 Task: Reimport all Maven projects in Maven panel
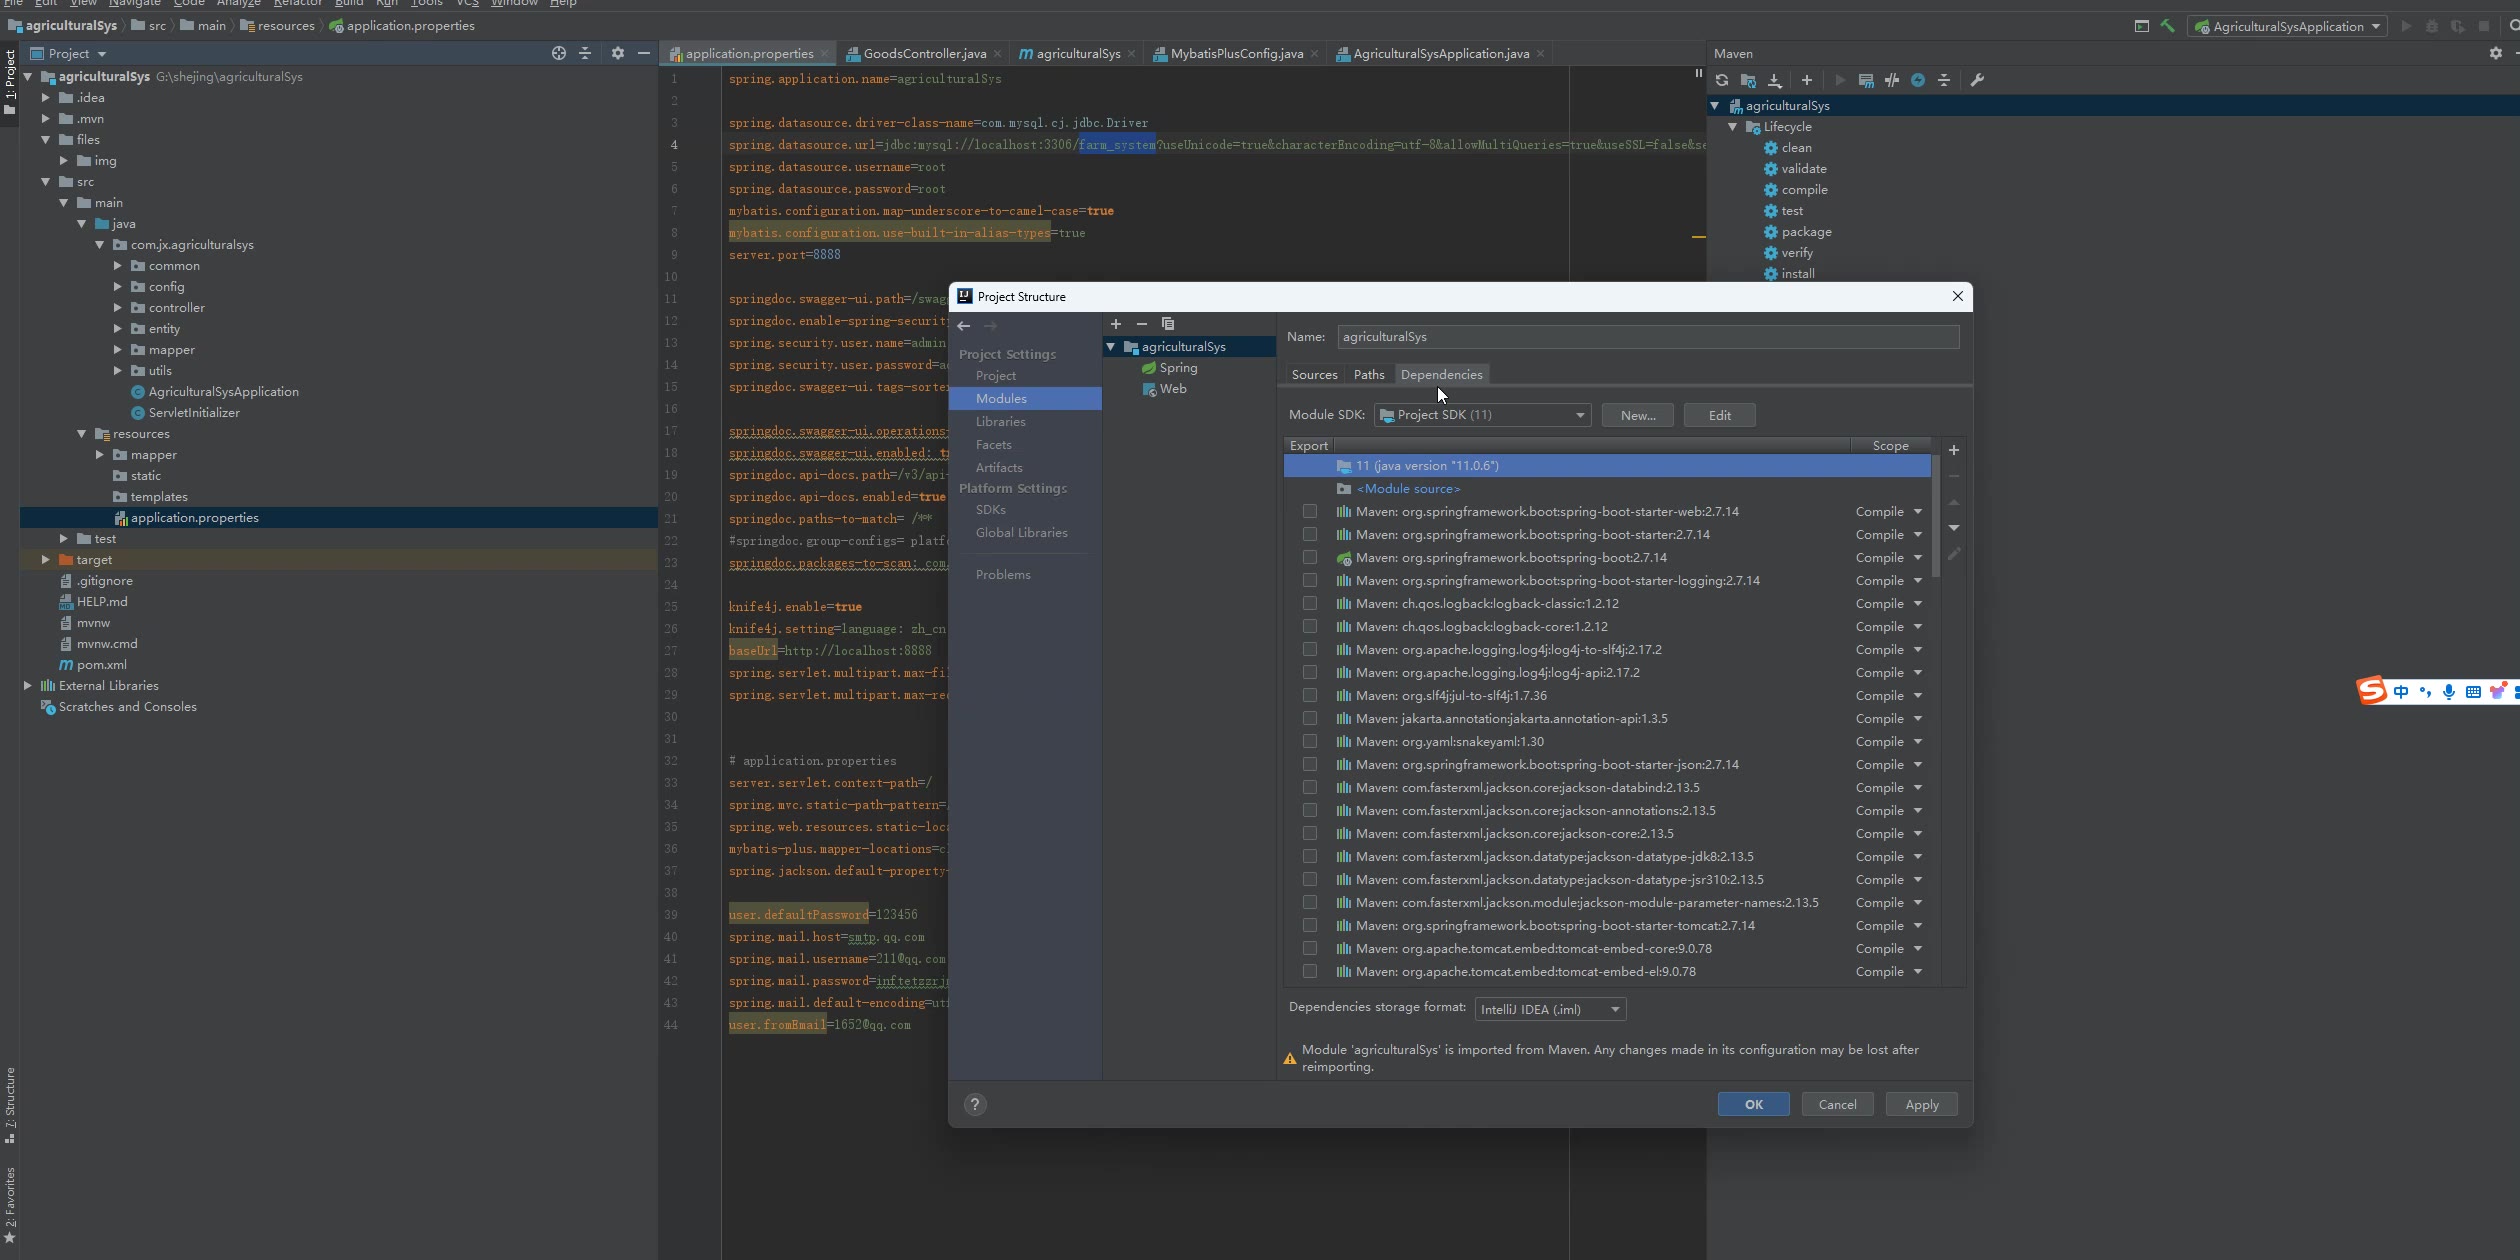(1722, 81)
